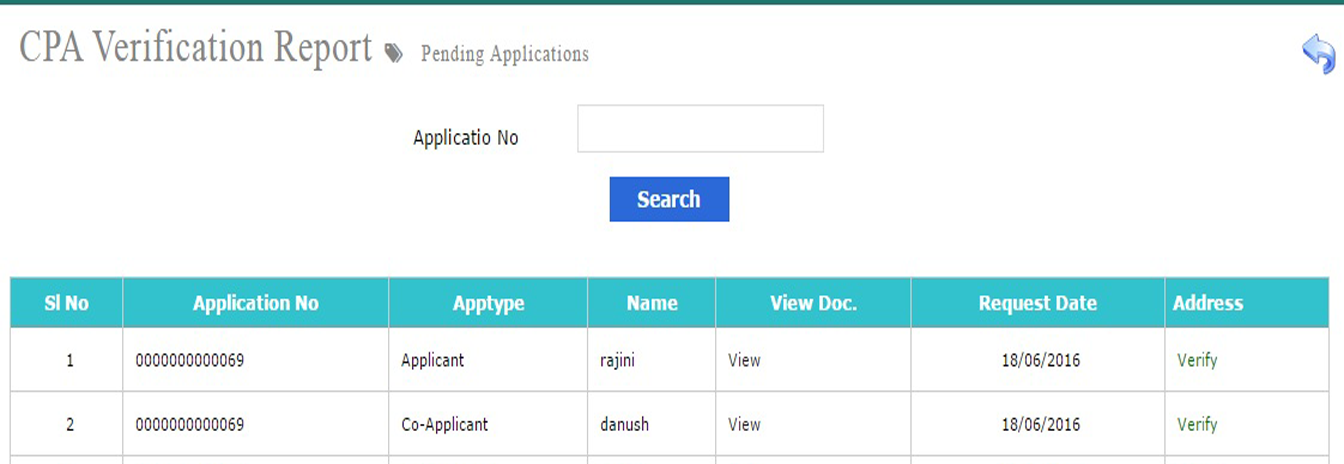This screenshot has width=1344, height=464.
Task: Verify address for rajini
Action: pyautogui.click(x=1197, y=360)
